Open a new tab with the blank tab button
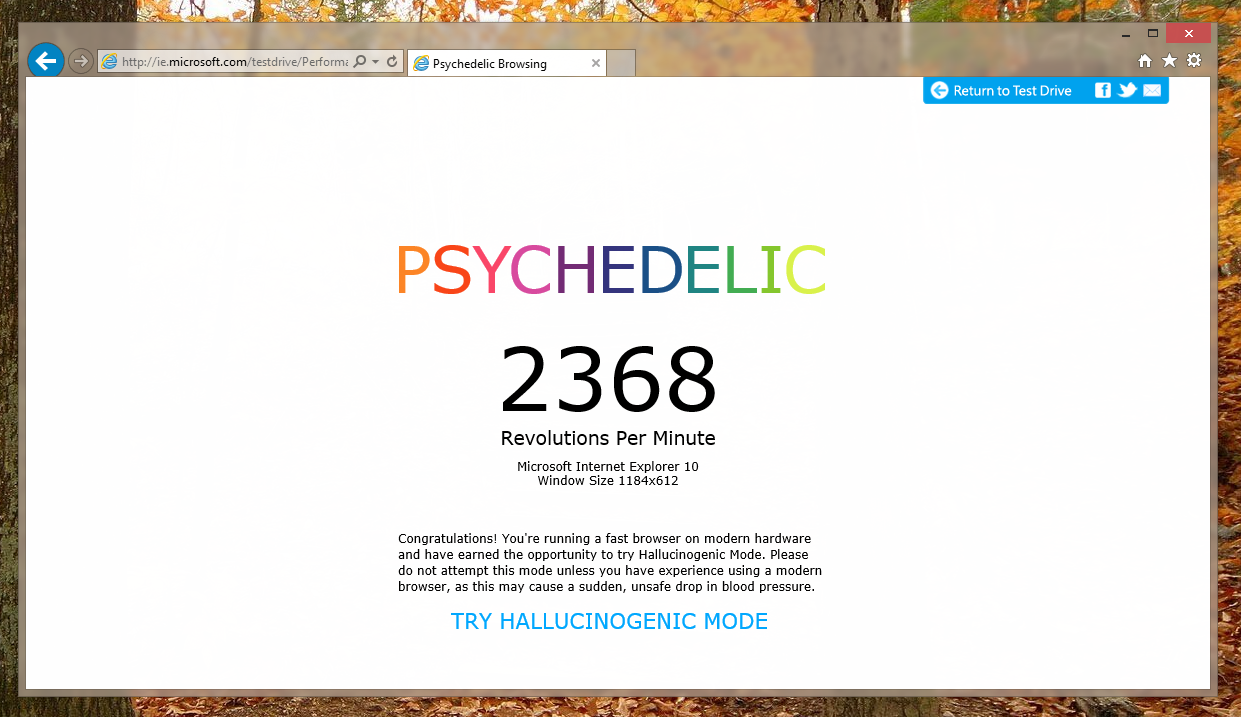Screen dimensions: 1241x717 pos(621,64)
